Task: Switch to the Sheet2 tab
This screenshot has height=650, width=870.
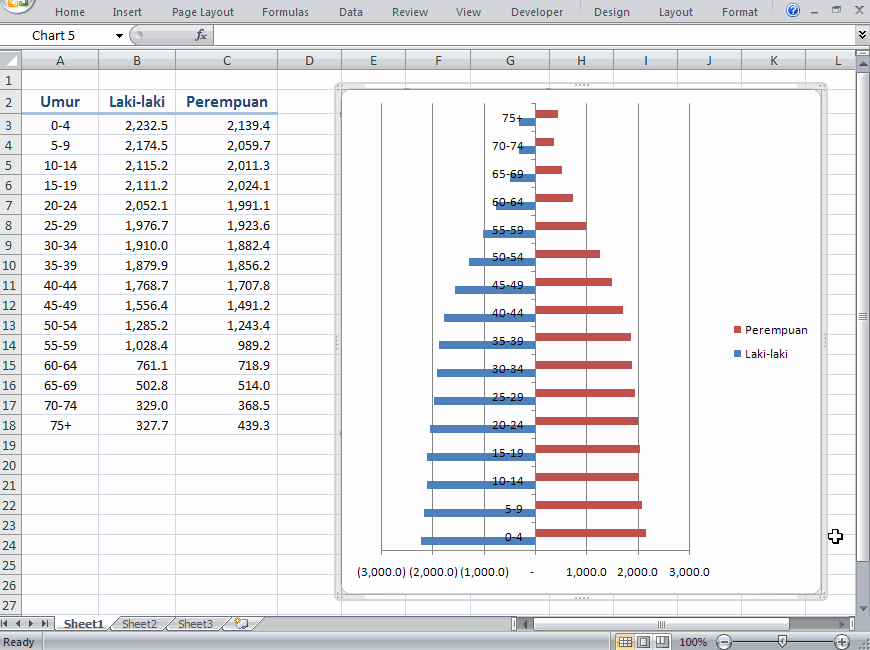Action: pyautogui.click(x=138, y=622)
